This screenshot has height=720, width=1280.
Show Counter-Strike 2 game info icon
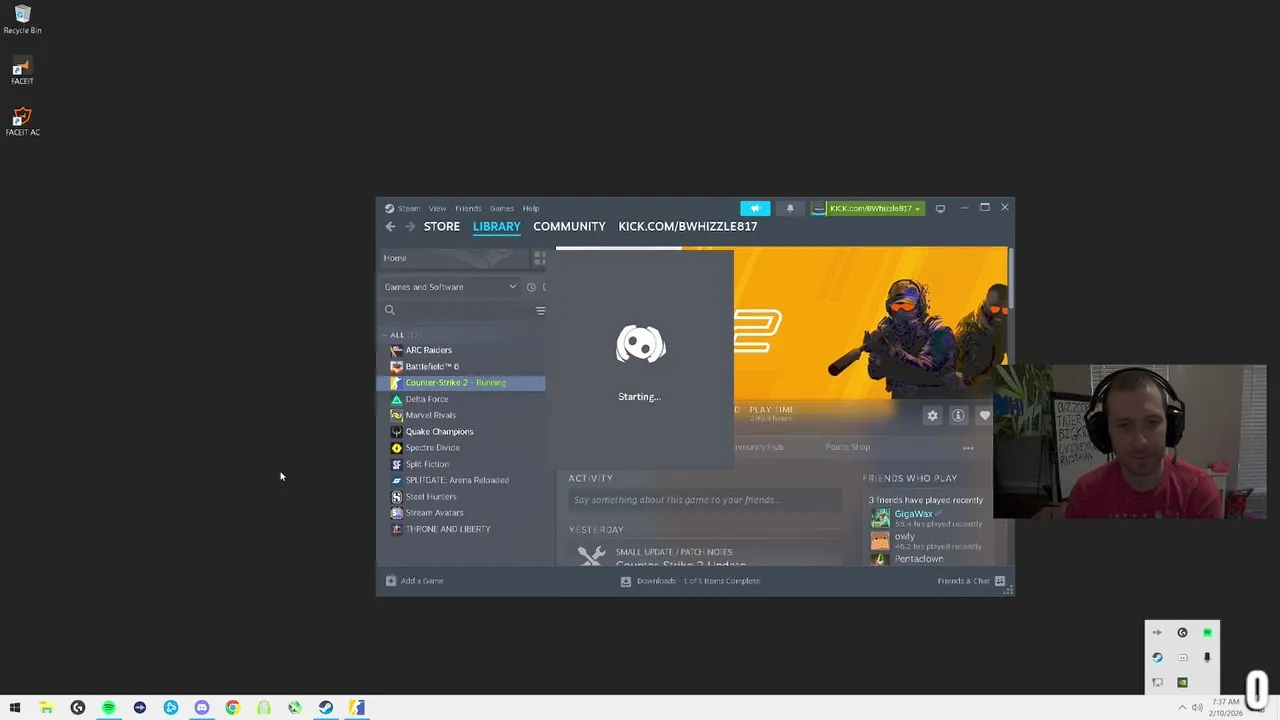(958, 416)
